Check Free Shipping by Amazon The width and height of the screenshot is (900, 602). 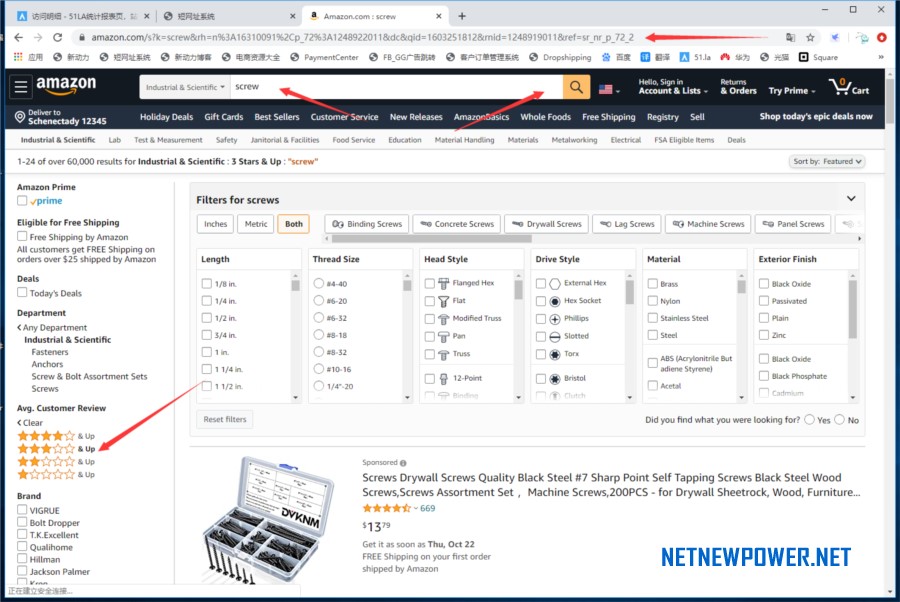(x=22, y=236)
